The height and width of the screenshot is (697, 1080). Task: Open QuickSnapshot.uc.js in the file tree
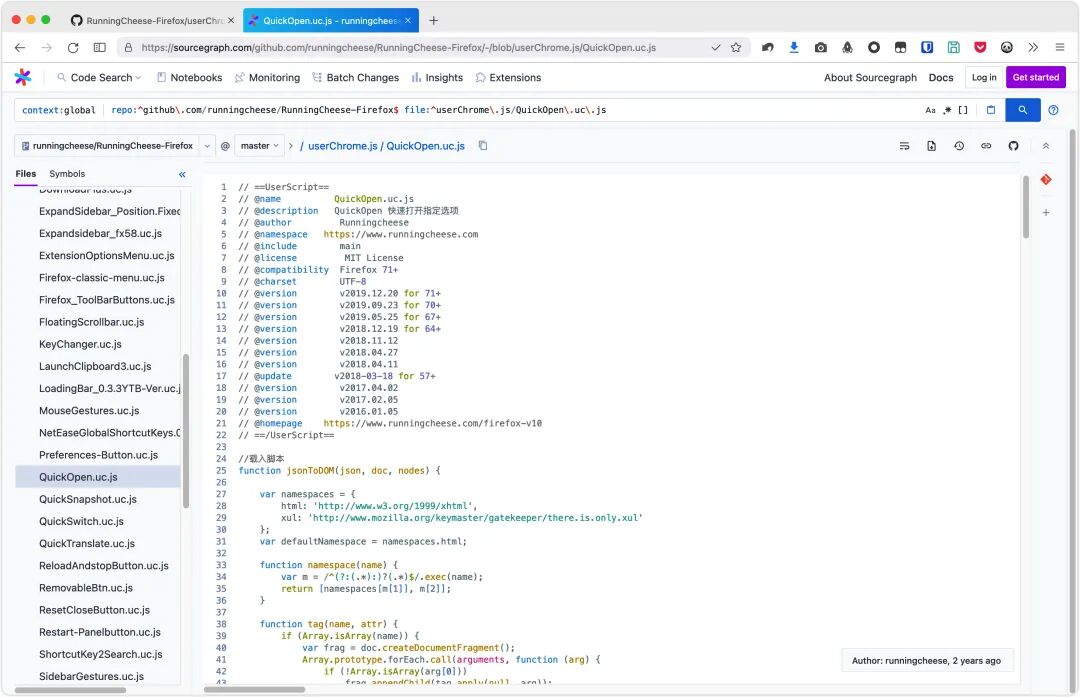(x=87, y=499)
